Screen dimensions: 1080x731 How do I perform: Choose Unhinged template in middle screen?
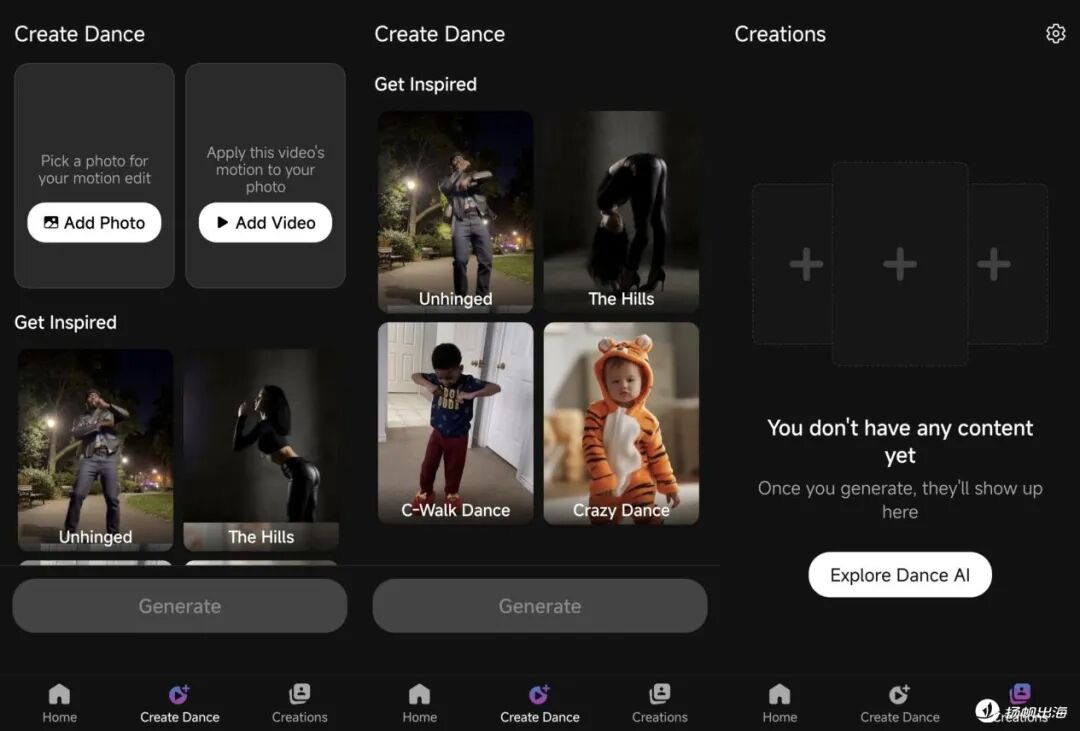pos(455,212)
